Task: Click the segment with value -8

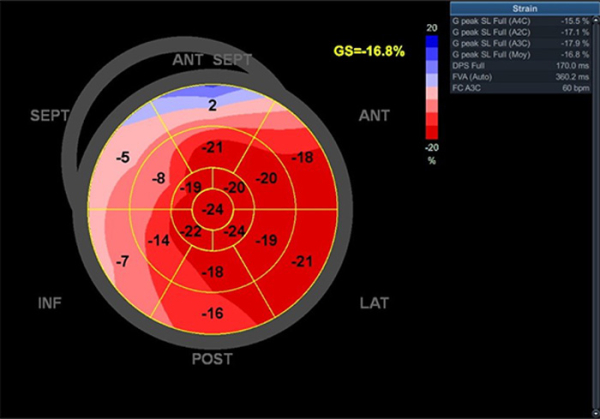Action: pyautogui.click(x=159, y=178)
